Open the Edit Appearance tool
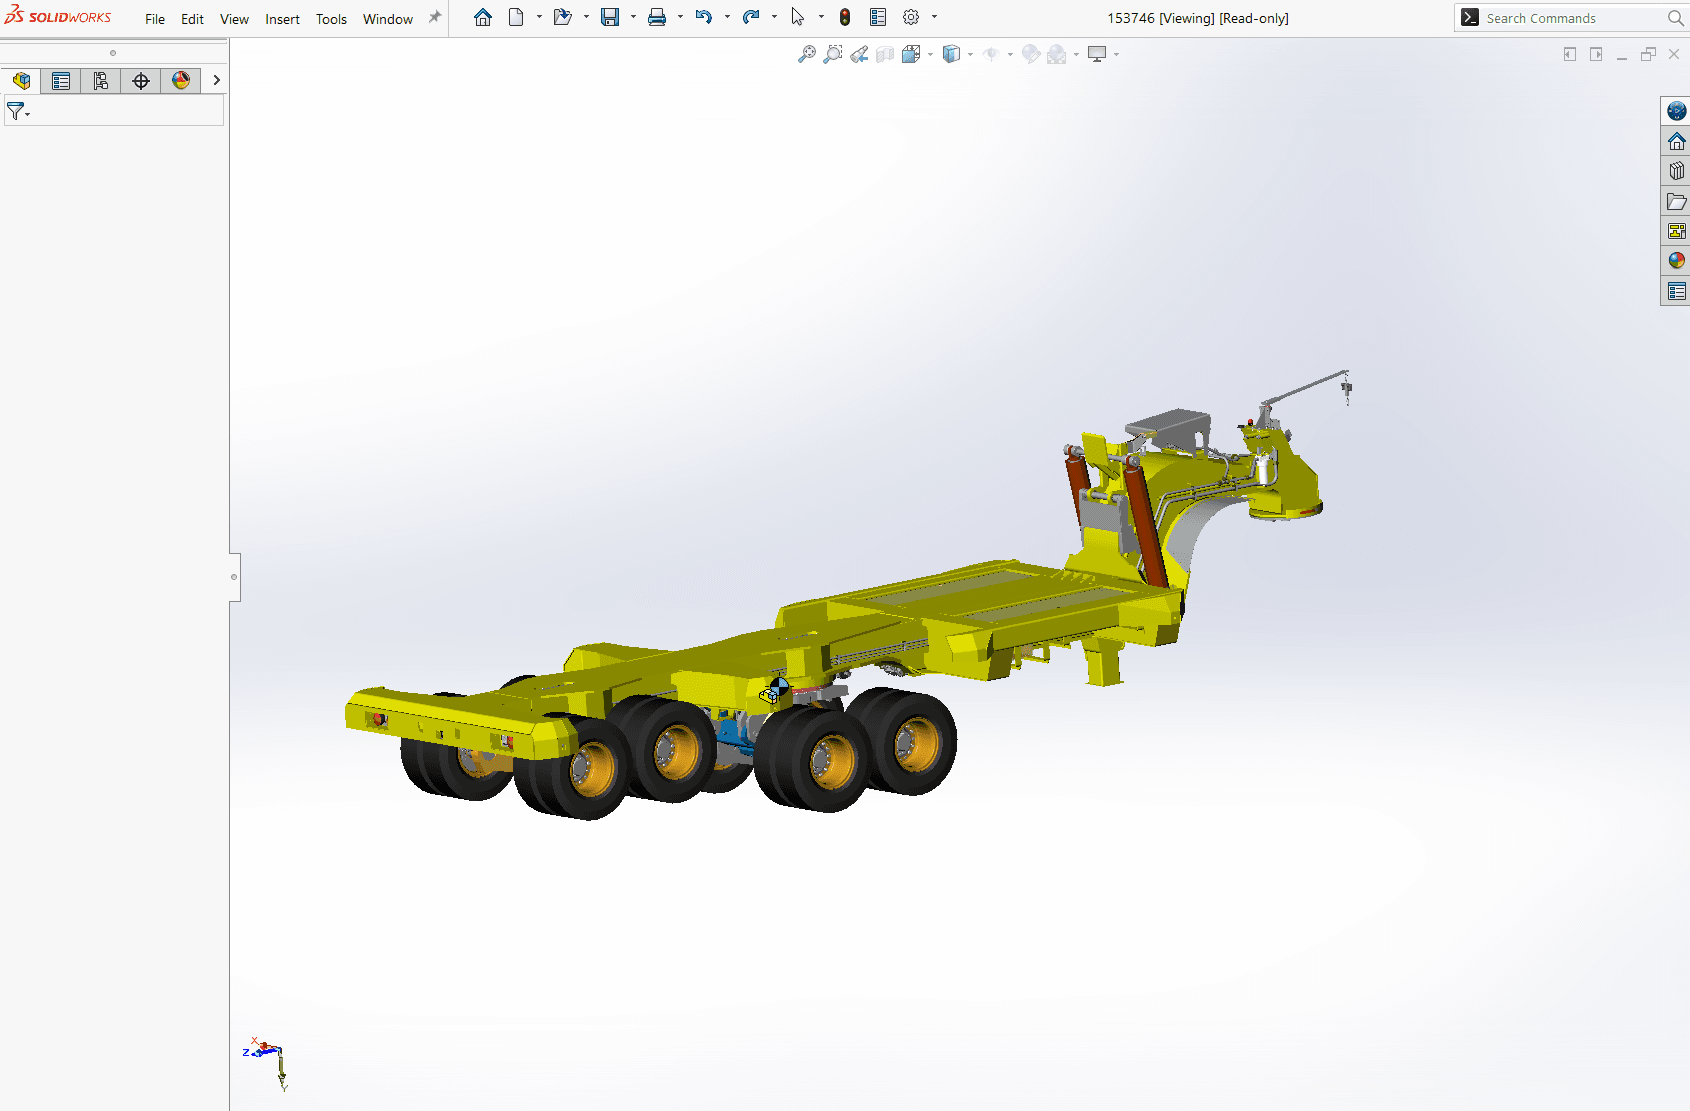Screen dimensions: 1690x1111 [1031, 54]
